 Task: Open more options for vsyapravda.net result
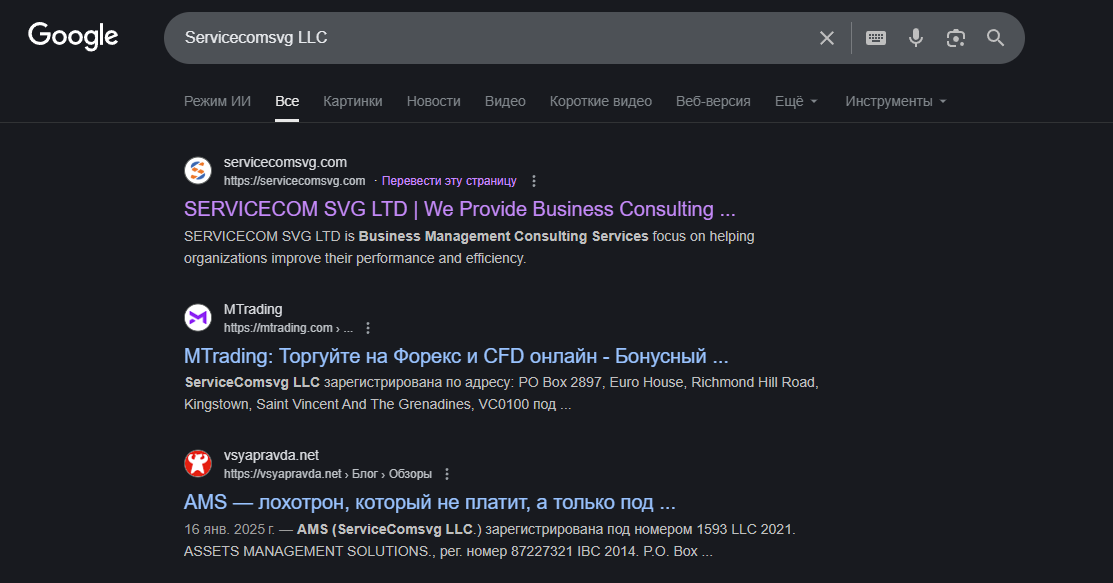click(x=447, y=474)
